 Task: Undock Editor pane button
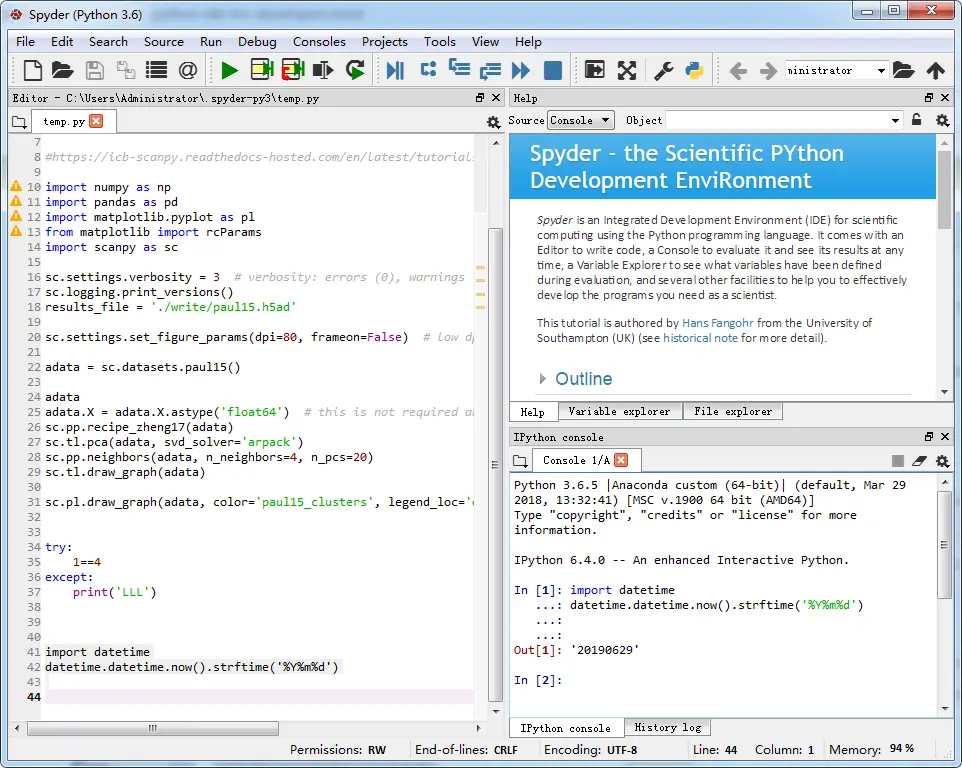tap(480, 98)
